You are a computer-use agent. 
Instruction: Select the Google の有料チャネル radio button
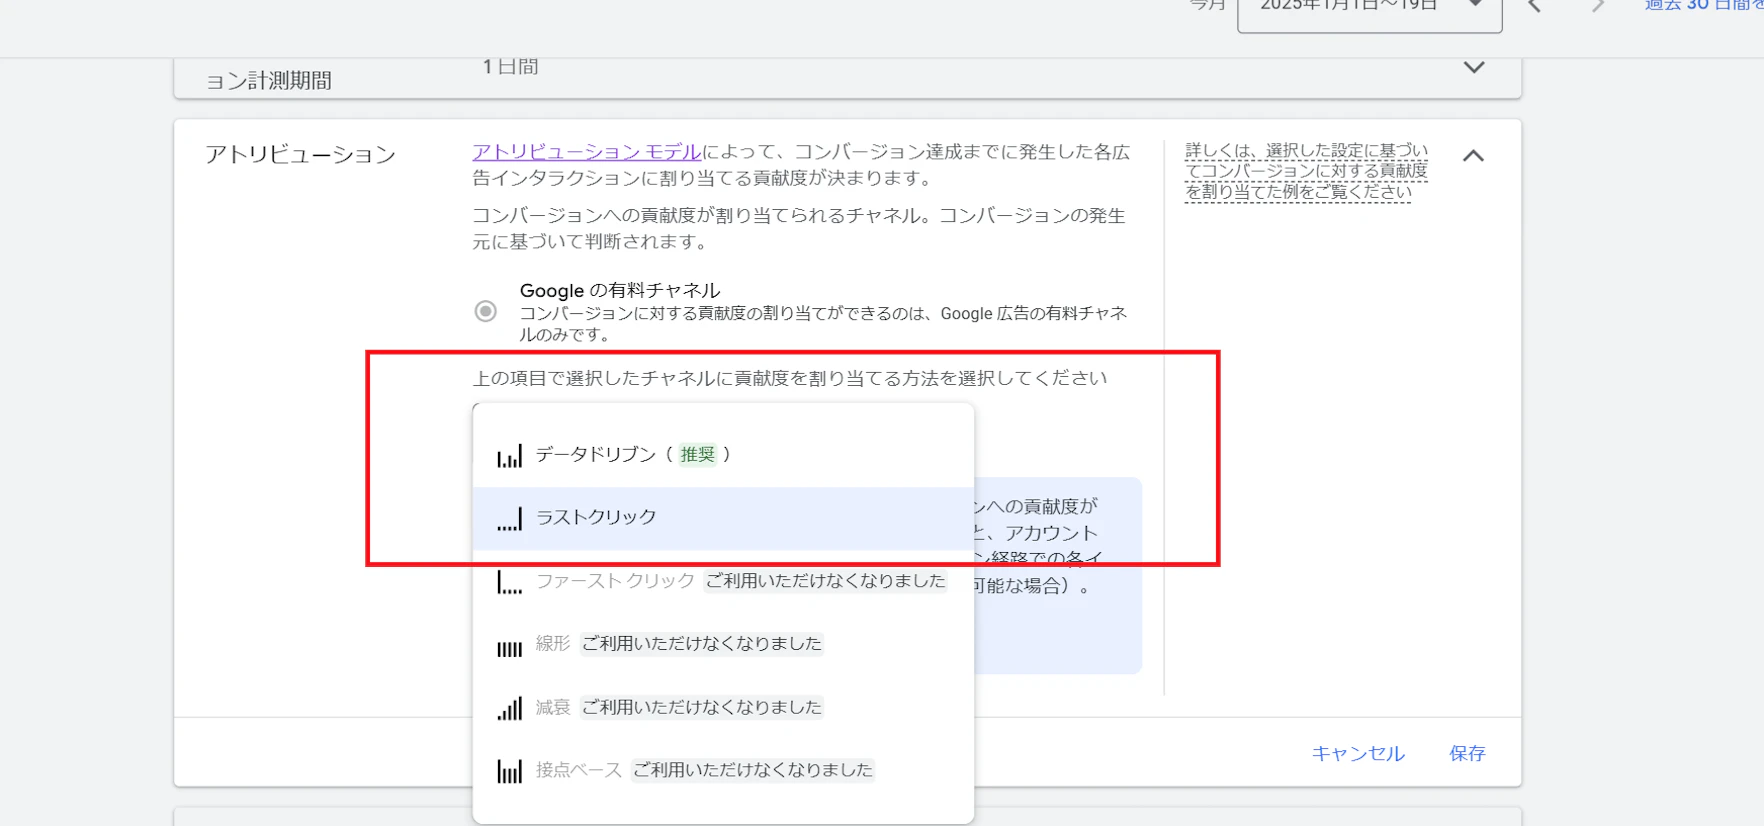tap(486, 311)
